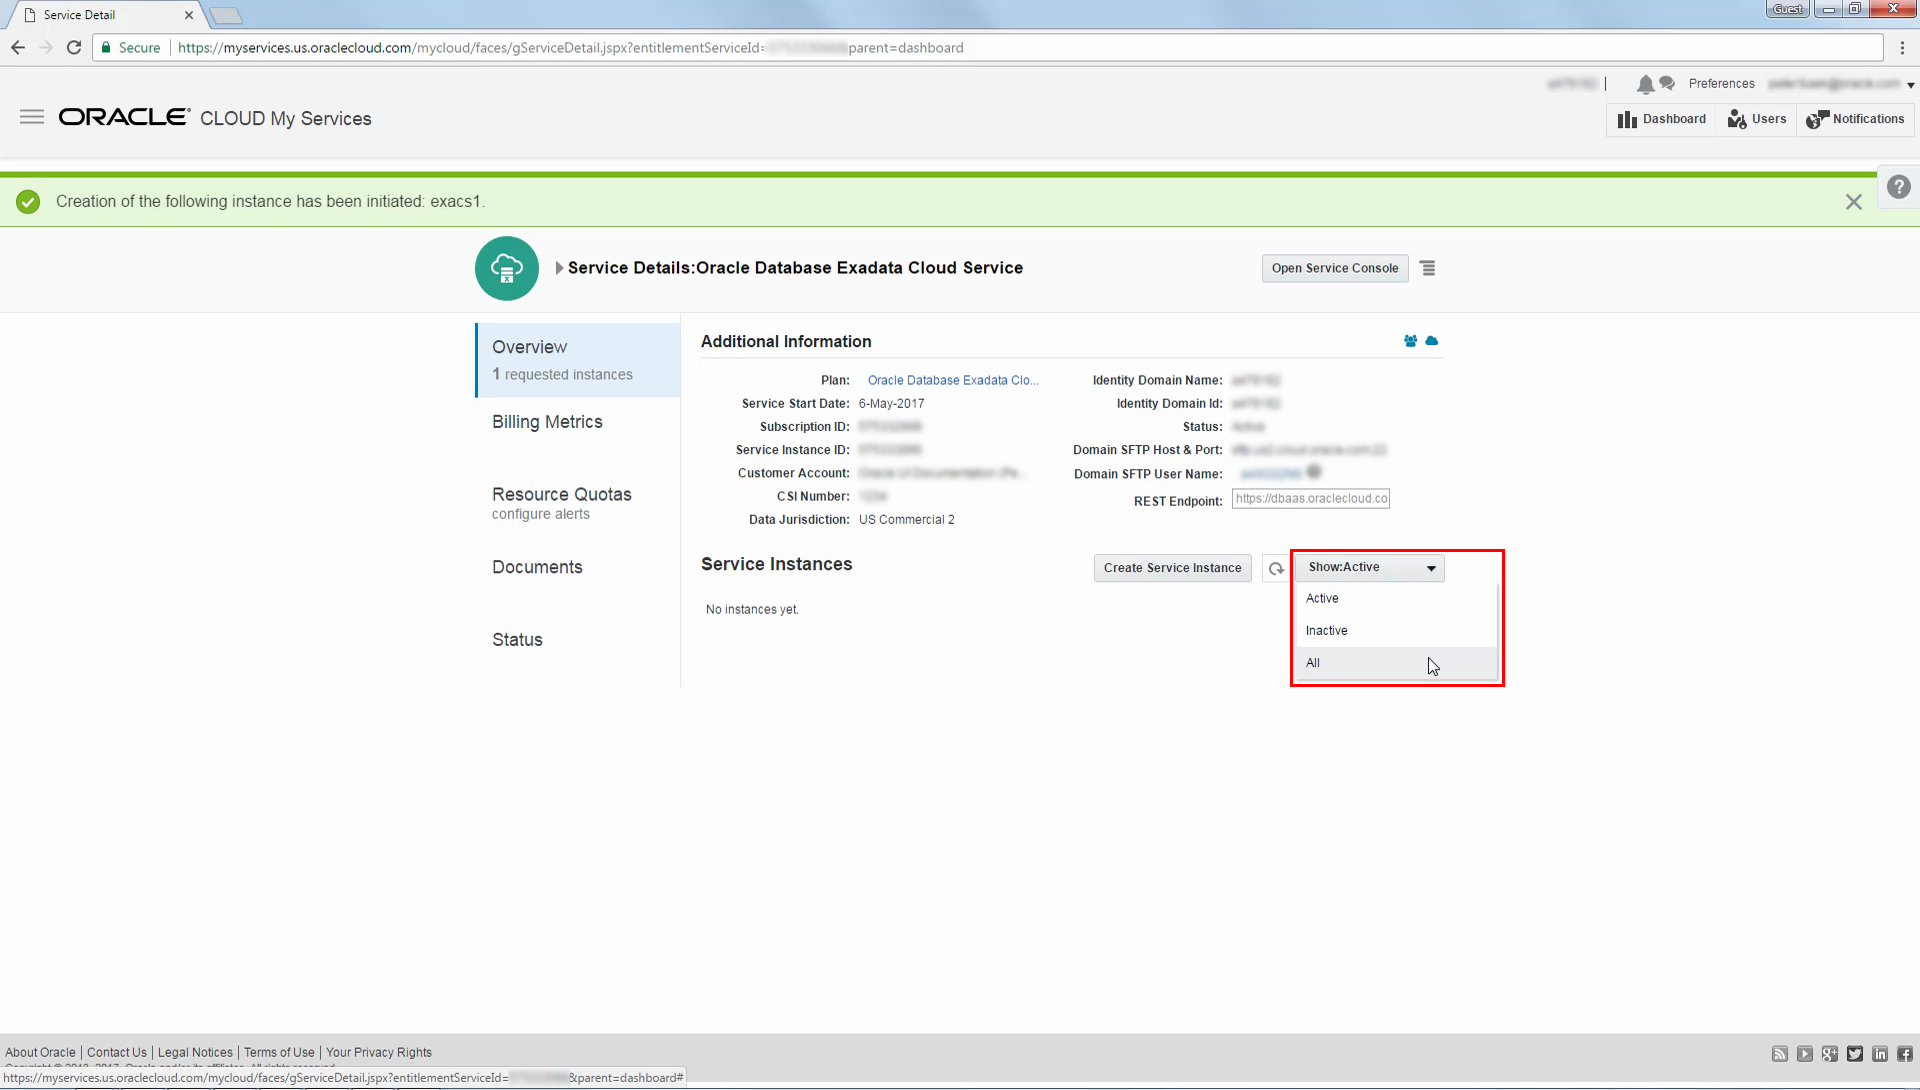Click the 'US Commercial 2' jurisdiction value

pyautogui.click(x=906, y=520)
